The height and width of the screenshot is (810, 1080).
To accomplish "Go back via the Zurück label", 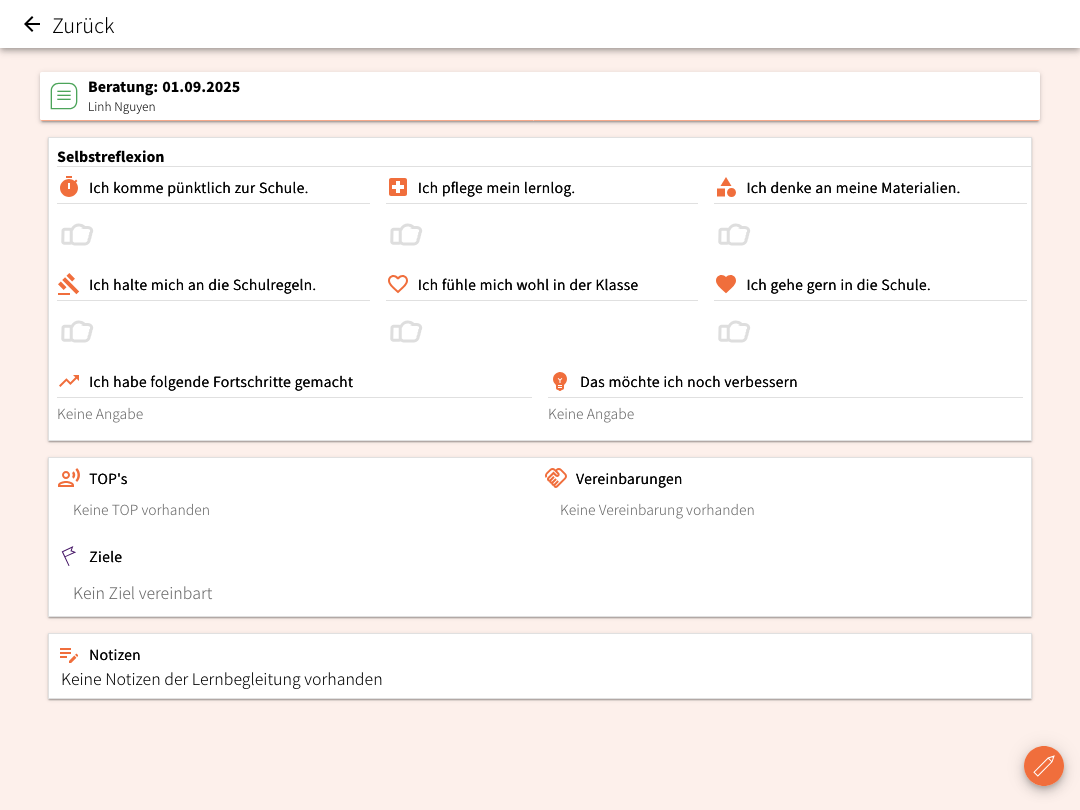I will pyautogui.click(x=83, y=26).
